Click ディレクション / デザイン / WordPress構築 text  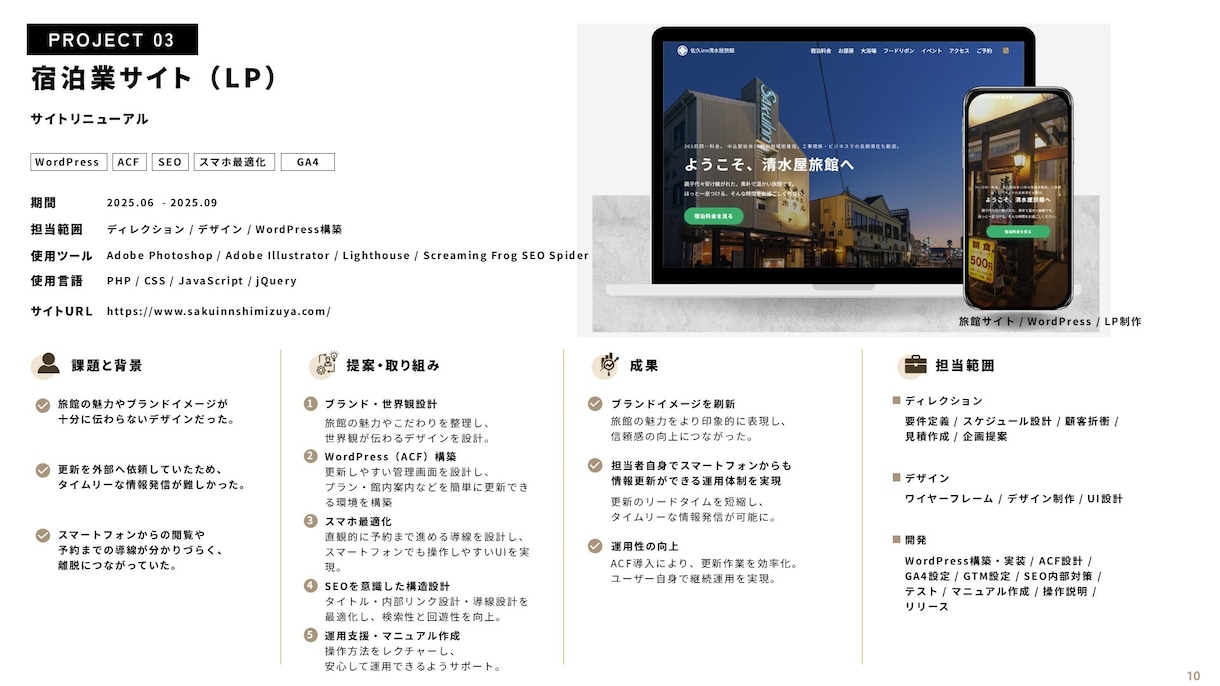224,229
